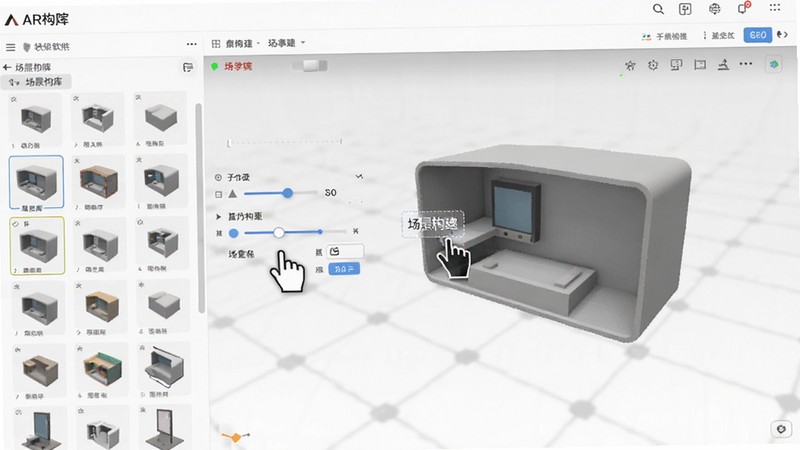Image resolution: width=800 pixels, height=450 pixels.
Task: Collapse the section using the chevron above the 30 slider
Action: click(x=359, y=176)
